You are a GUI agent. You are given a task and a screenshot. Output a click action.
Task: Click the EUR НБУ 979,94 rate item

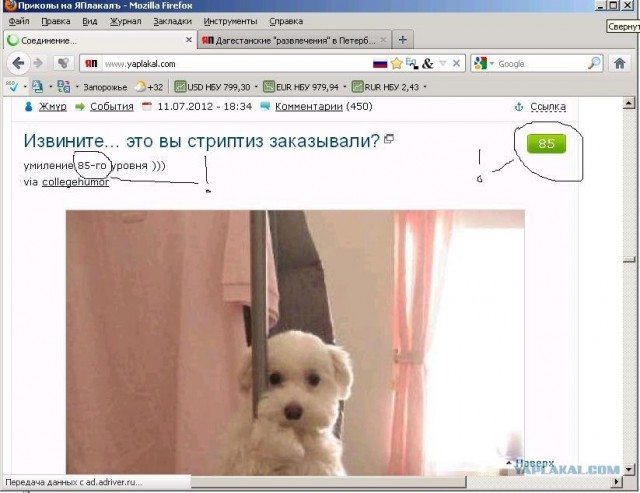(x=304, y=87)
